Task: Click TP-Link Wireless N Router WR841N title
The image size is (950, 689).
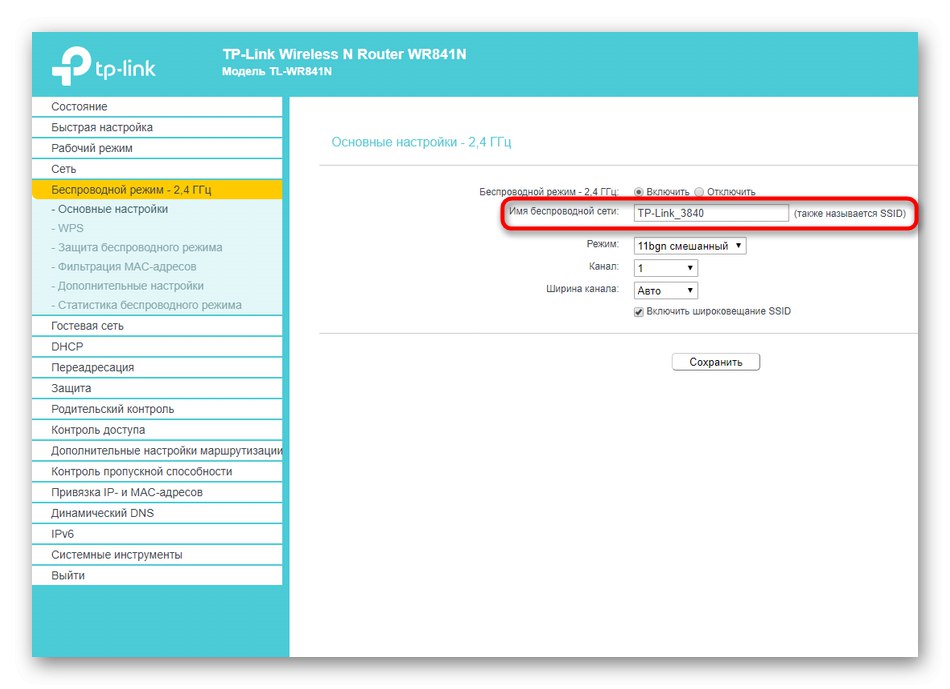Action: [x=345, y=55]
